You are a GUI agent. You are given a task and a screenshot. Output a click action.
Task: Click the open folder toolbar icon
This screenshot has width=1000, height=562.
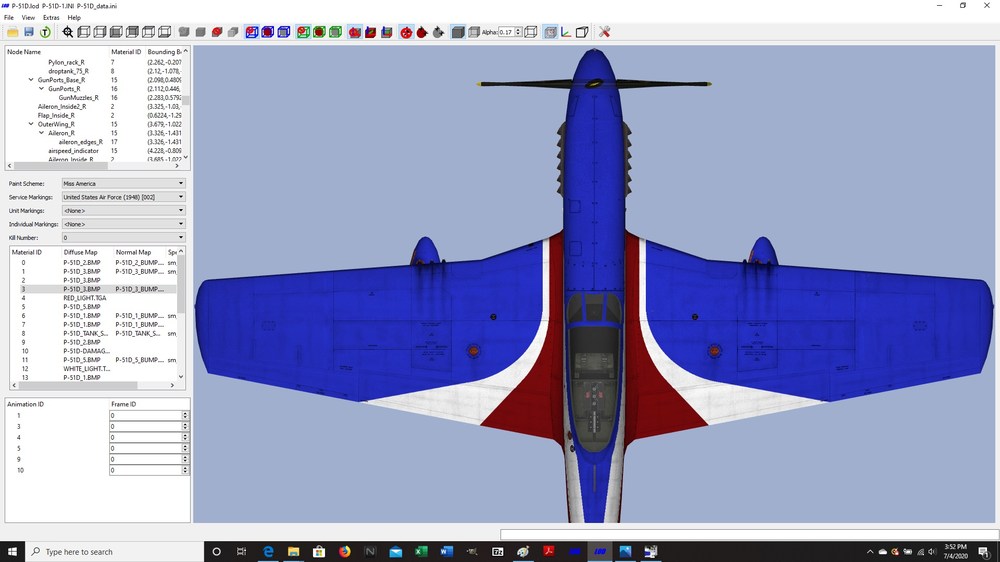pyautogui.click(x=13, y=32)
